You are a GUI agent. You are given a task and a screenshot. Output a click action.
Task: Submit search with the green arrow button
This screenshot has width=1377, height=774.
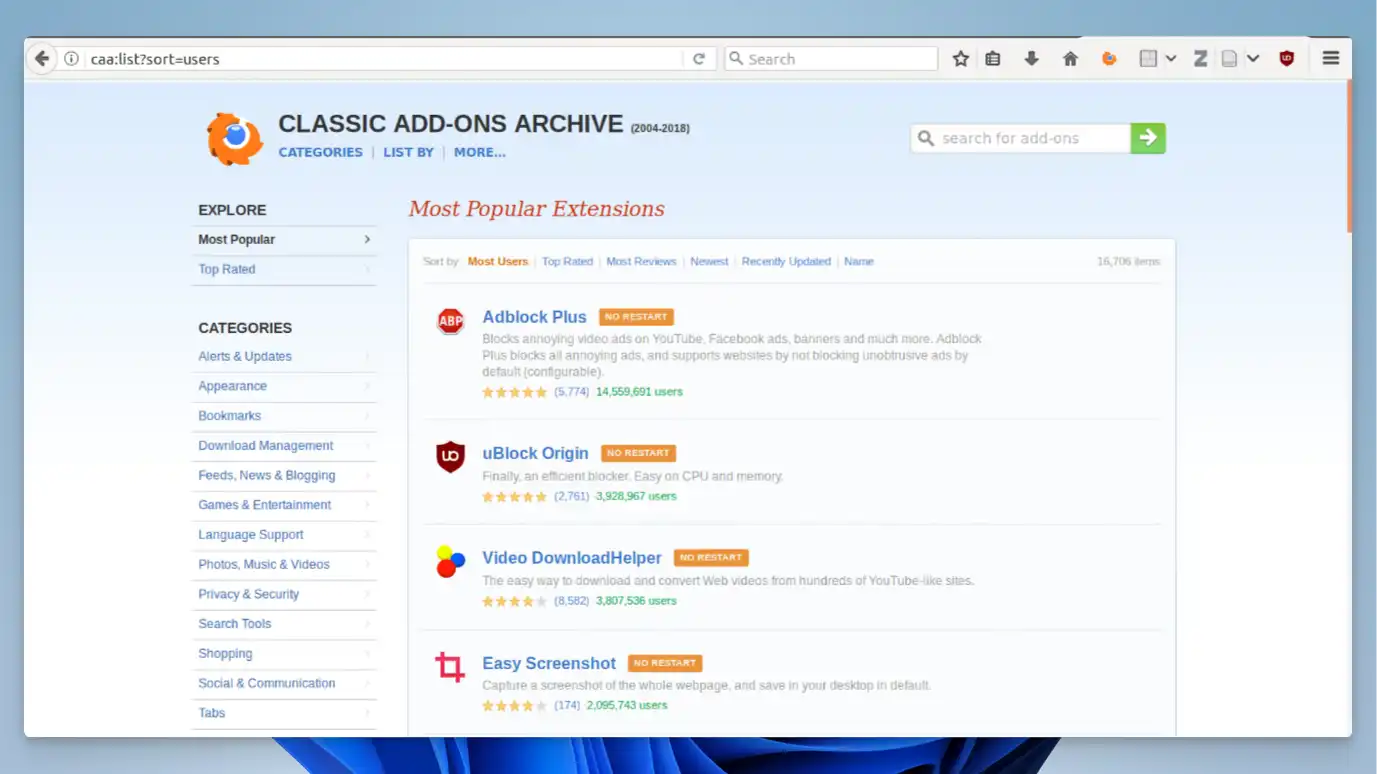pyautogui.click(x=1147, y=138)
